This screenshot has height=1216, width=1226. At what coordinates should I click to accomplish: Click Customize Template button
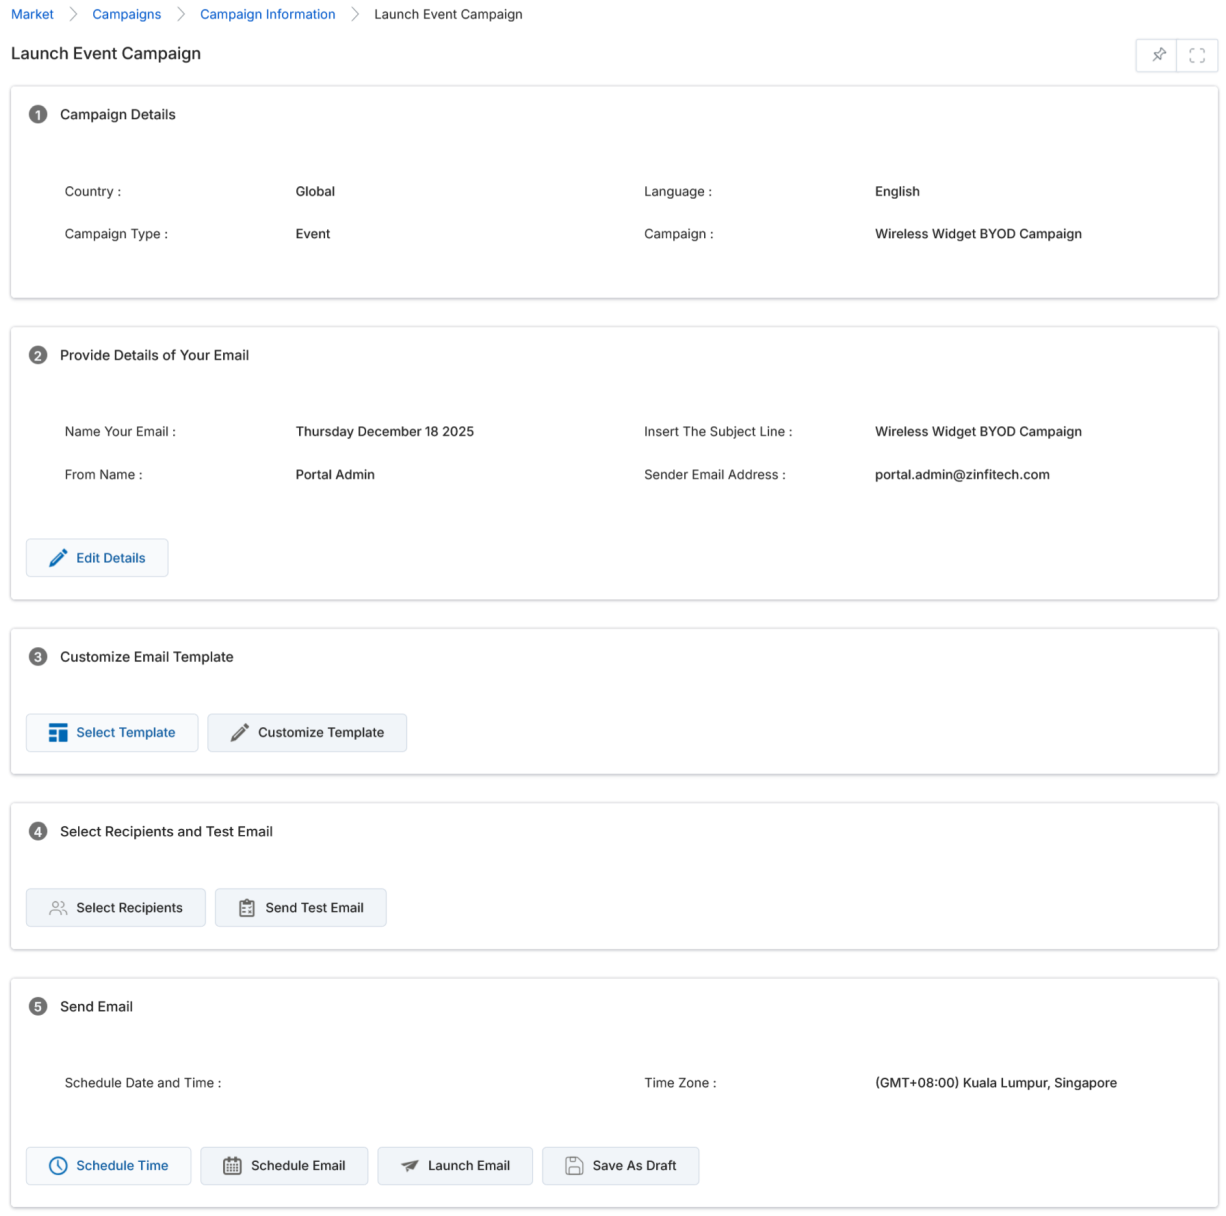click(307, 733)
